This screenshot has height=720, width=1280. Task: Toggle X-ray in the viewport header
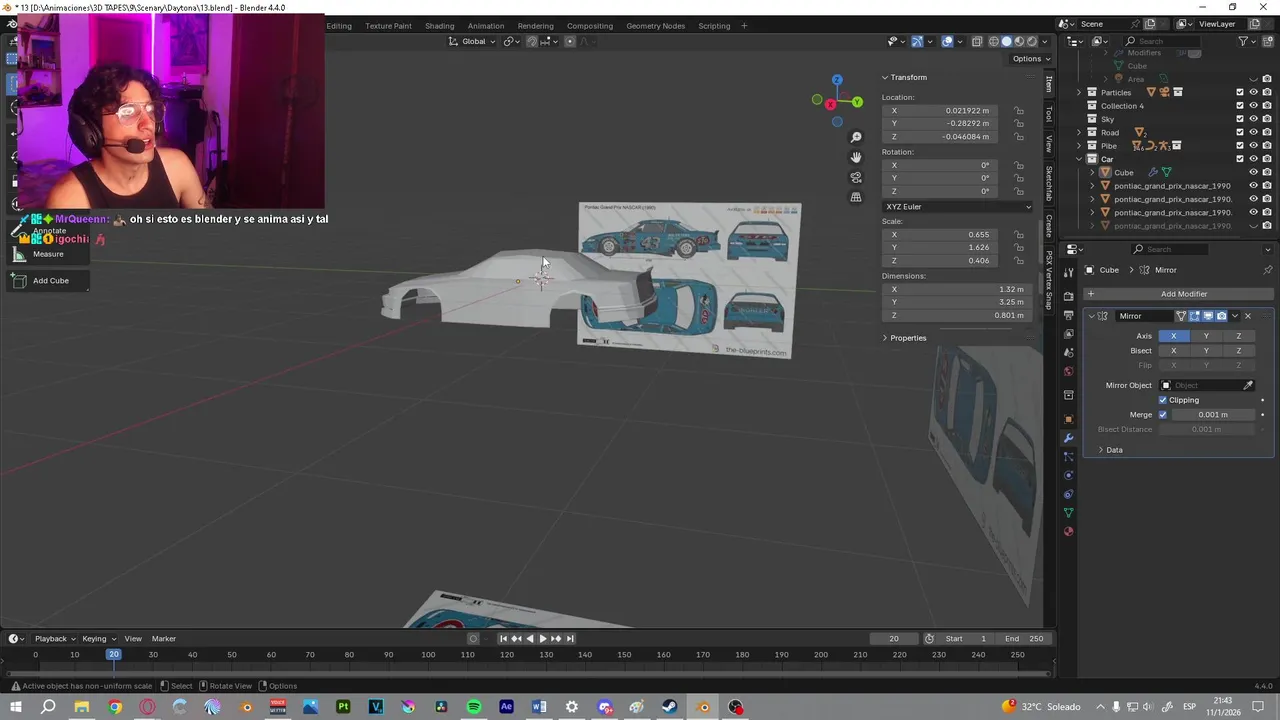point(976,41)
